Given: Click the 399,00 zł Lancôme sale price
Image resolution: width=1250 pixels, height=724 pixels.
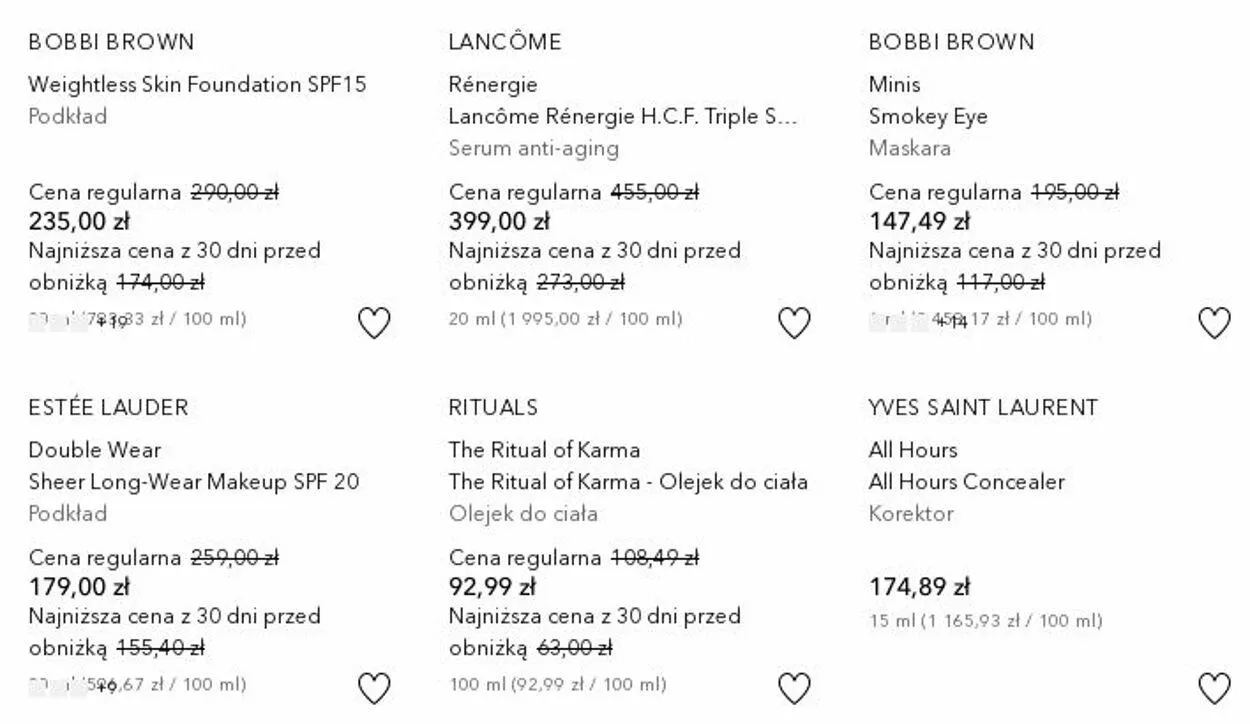Looking at the screenshot, I should tap(499, 220).
